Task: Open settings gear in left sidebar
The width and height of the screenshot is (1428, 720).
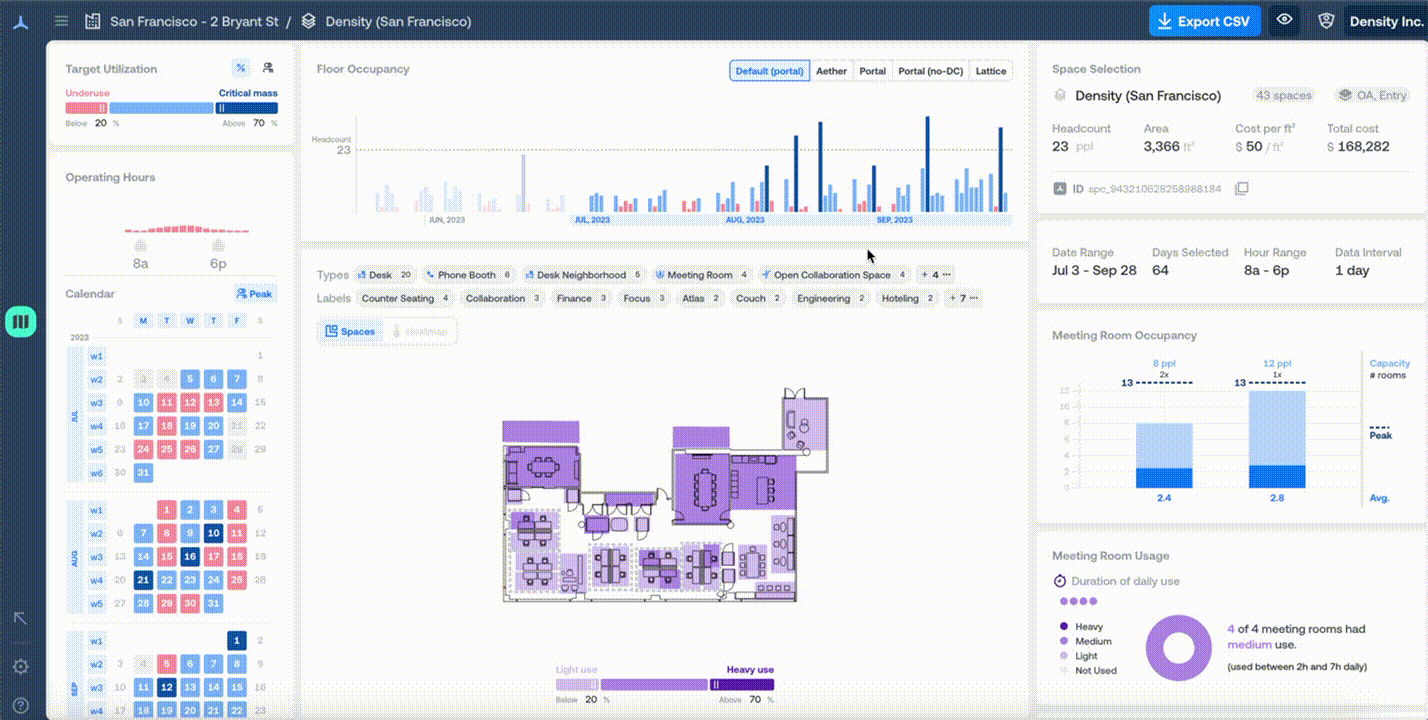Action: pos(20,667)
